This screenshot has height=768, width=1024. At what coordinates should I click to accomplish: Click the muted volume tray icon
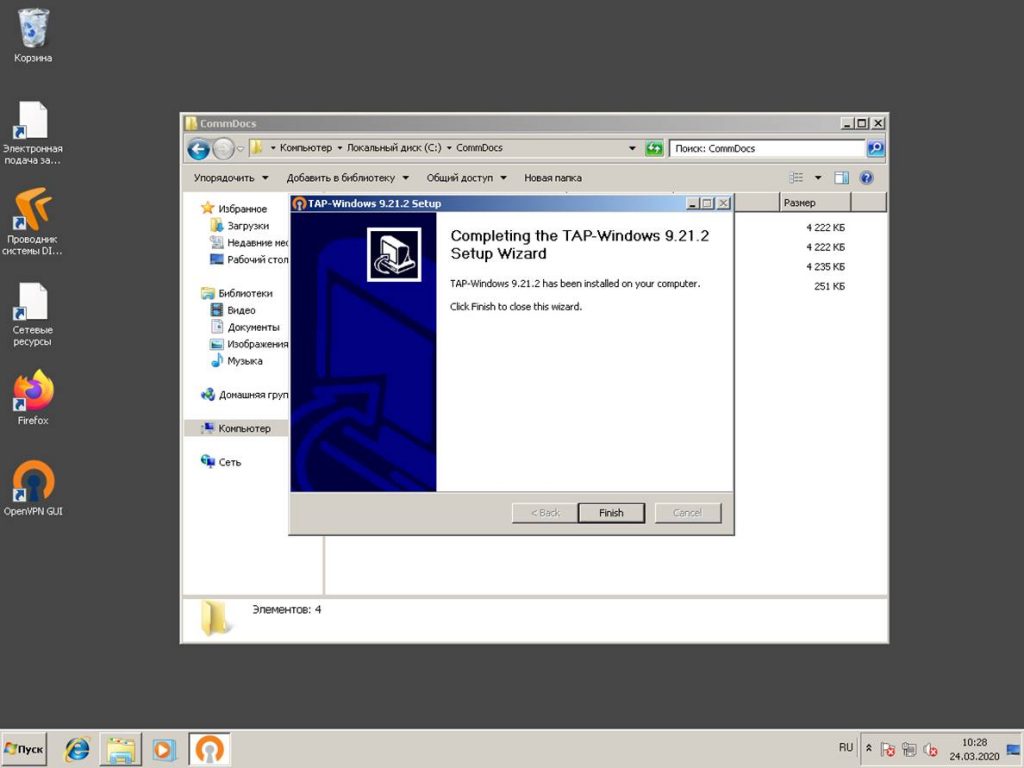coord(931,749)
